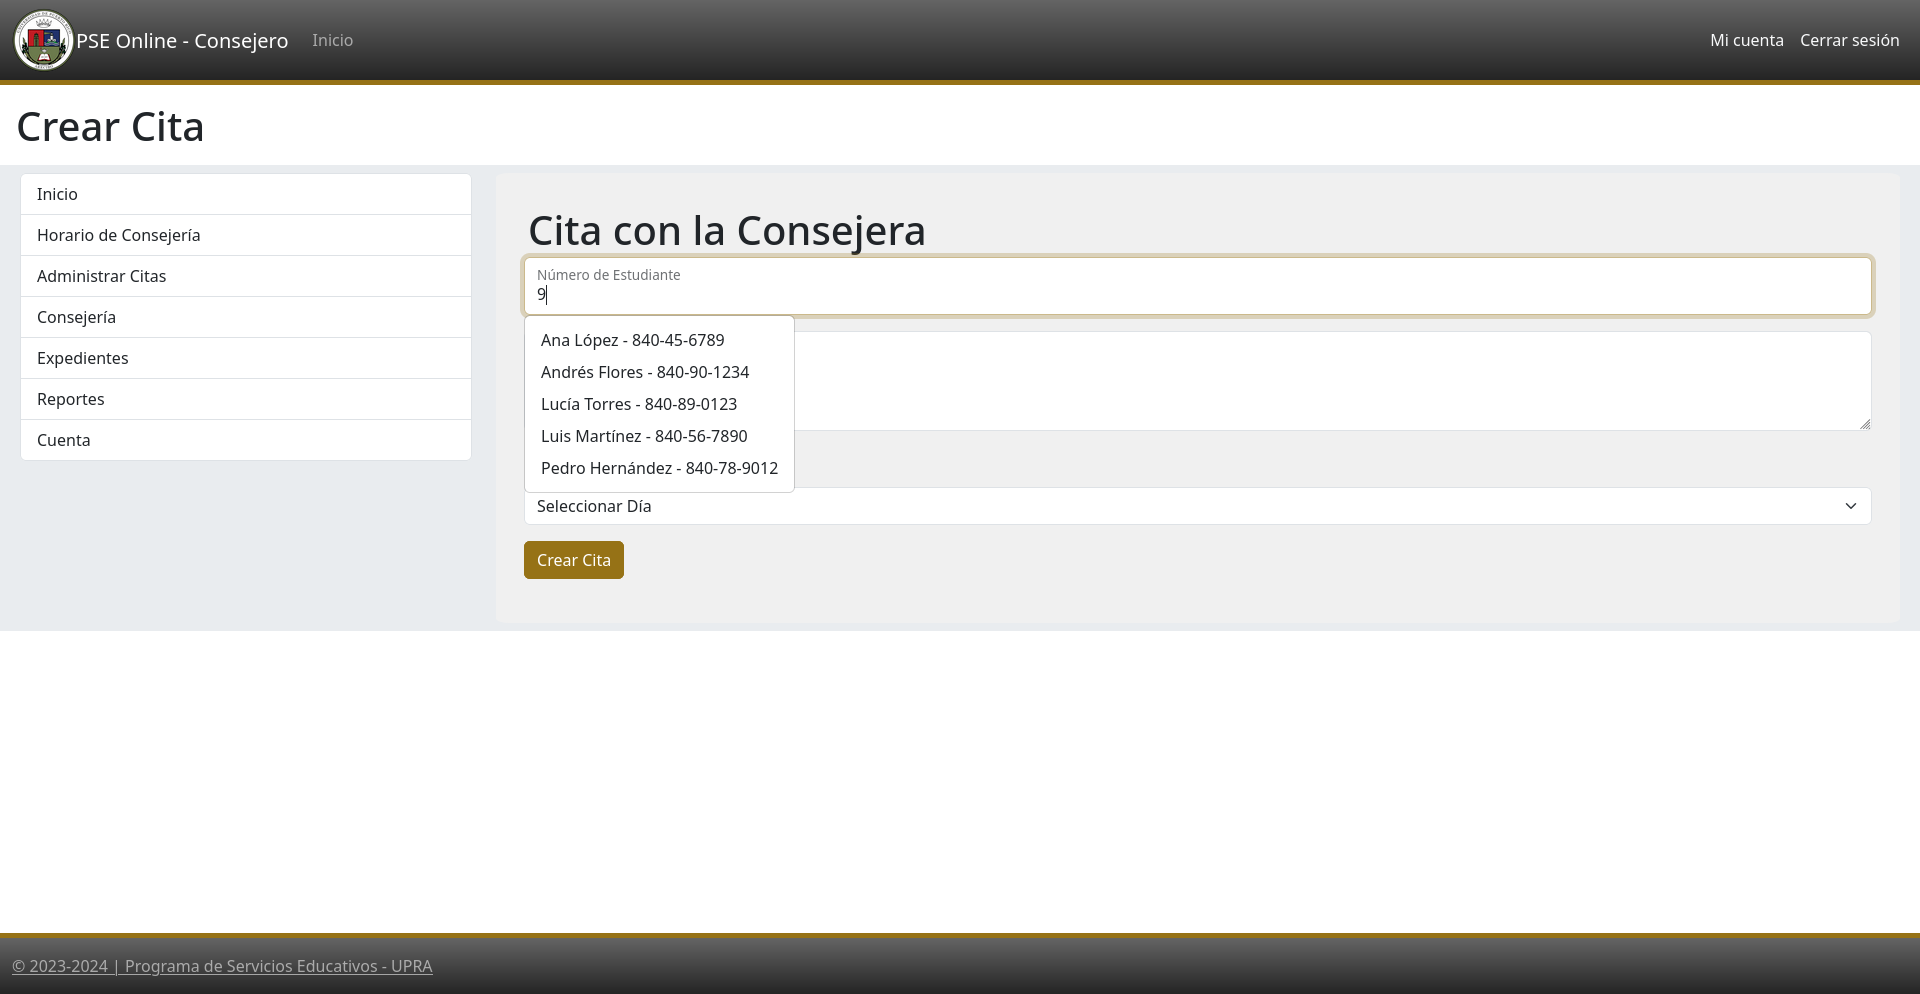Screen dimensions: 1920x994
Task: Choose Andrés Flores - 840-90-1234 suggestion
Action: click(659, 372)
